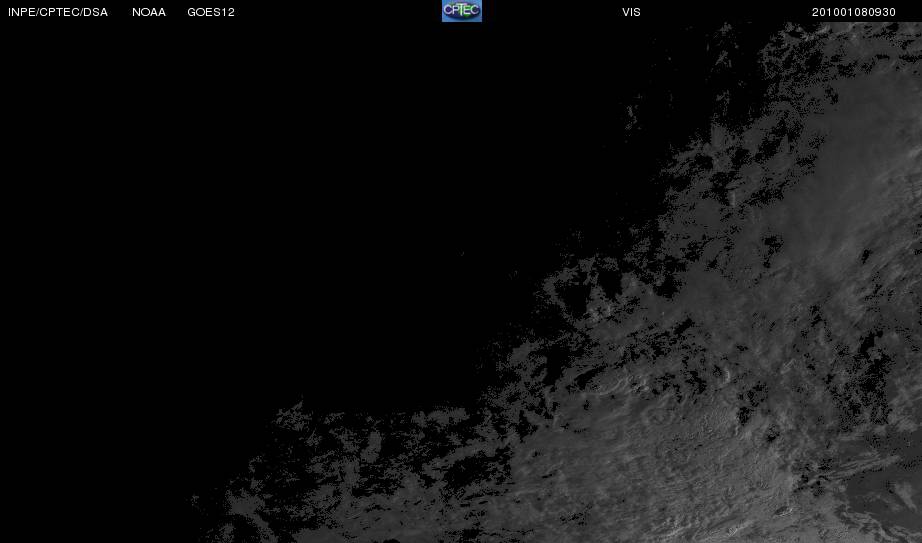The image size is (922, 543).
Task: Click the NOAA label
Action: (149, 12)
